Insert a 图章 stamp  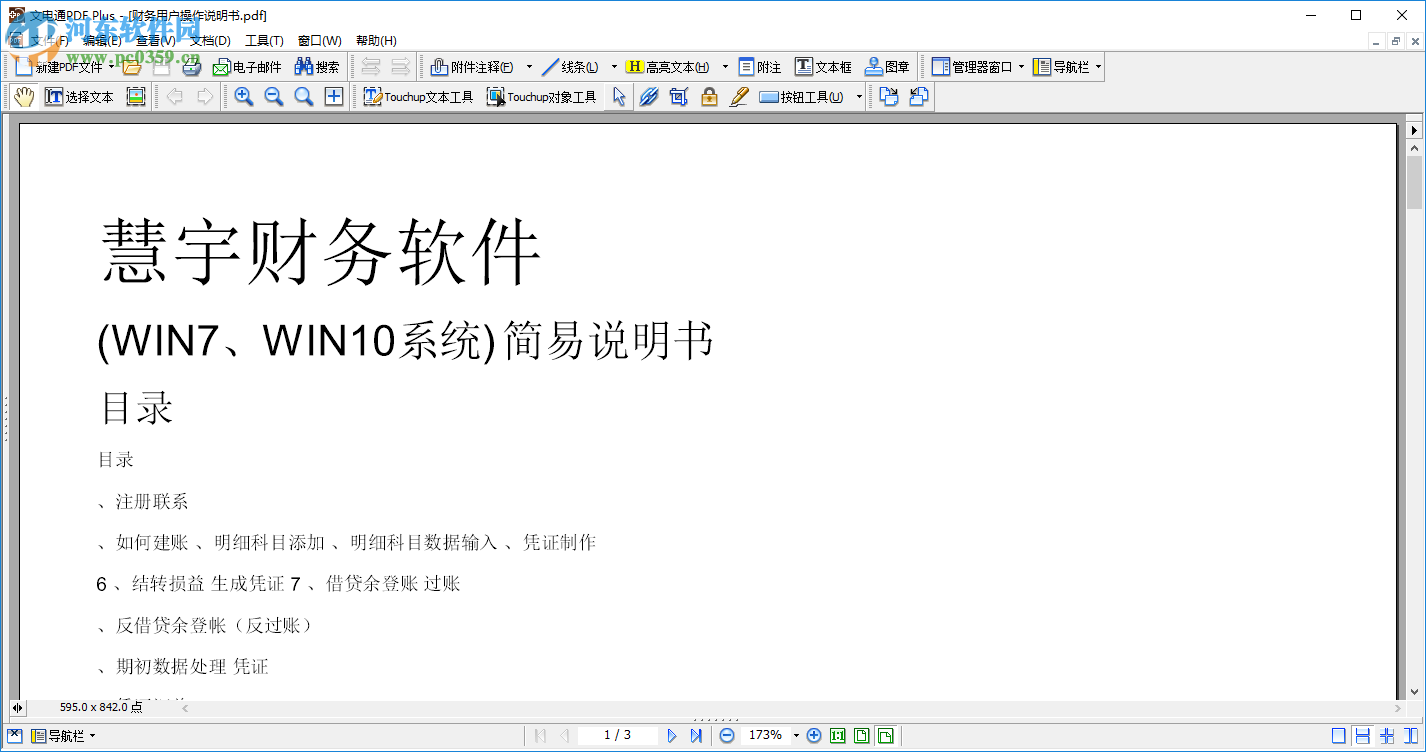884,66
